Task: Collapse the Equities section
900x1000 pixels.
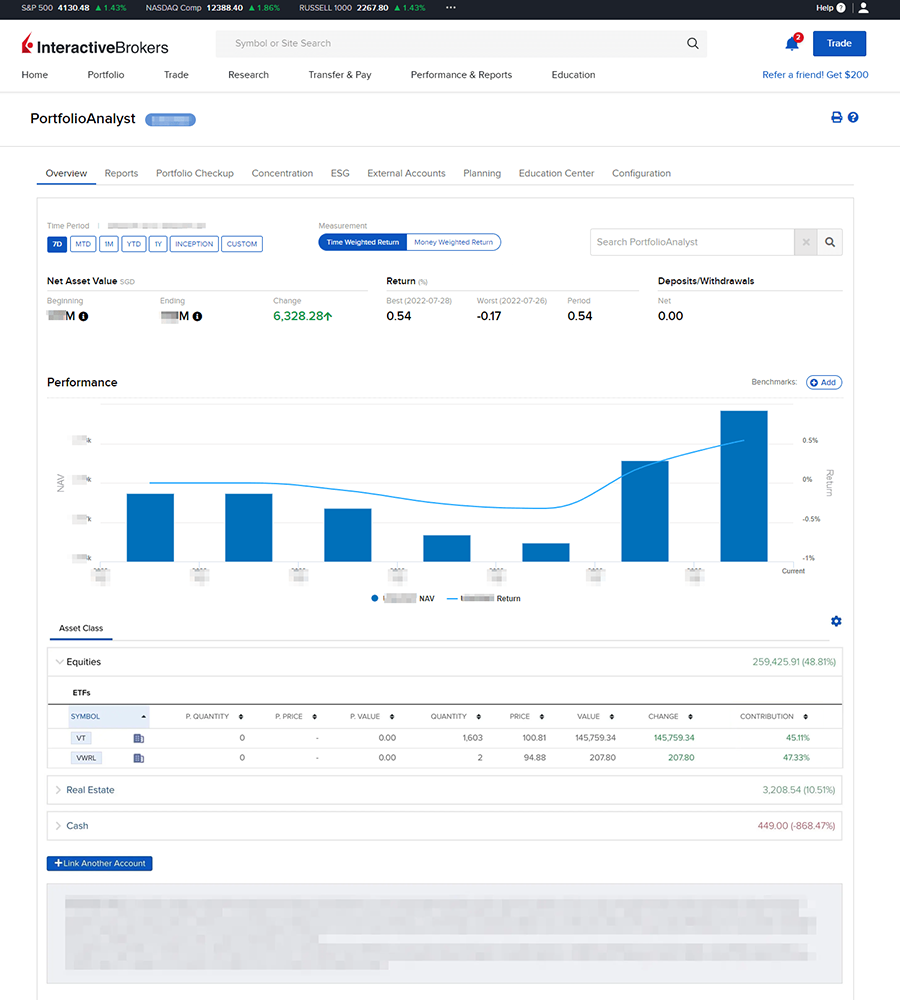Action: click(59, 662)
